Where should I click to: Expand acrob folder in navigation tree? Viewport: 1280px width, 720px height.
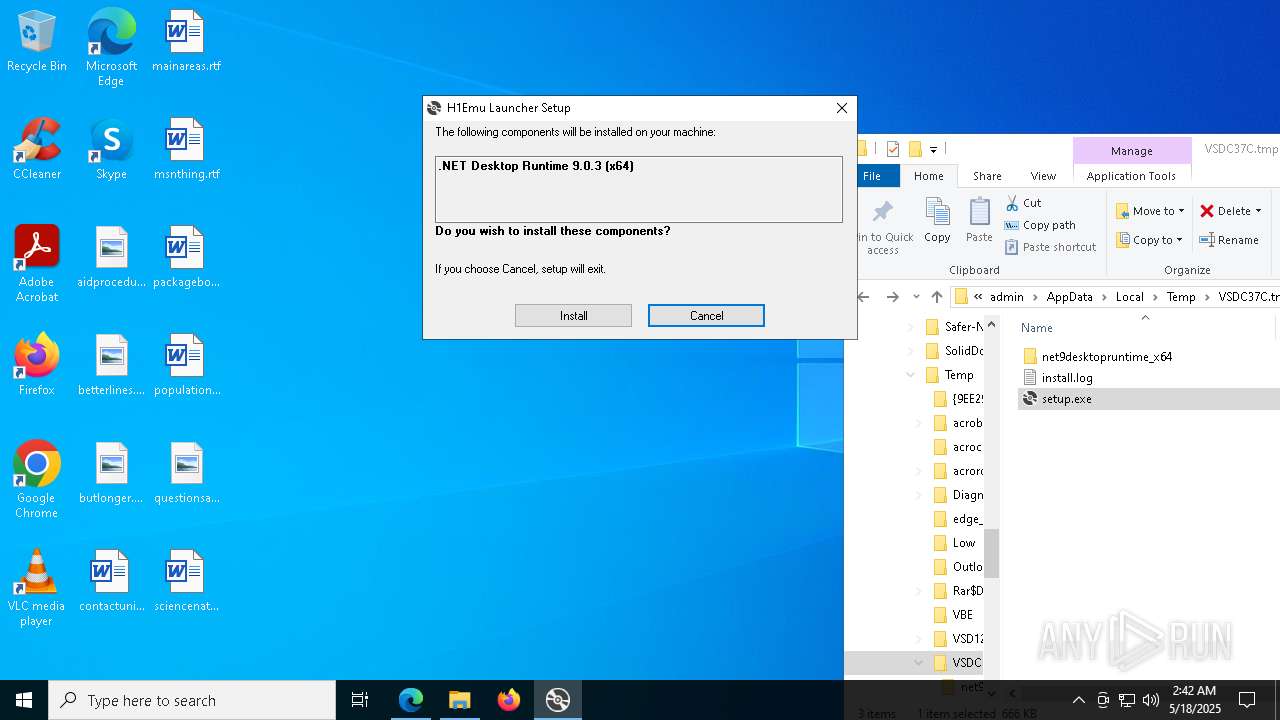tap(918, 423)
